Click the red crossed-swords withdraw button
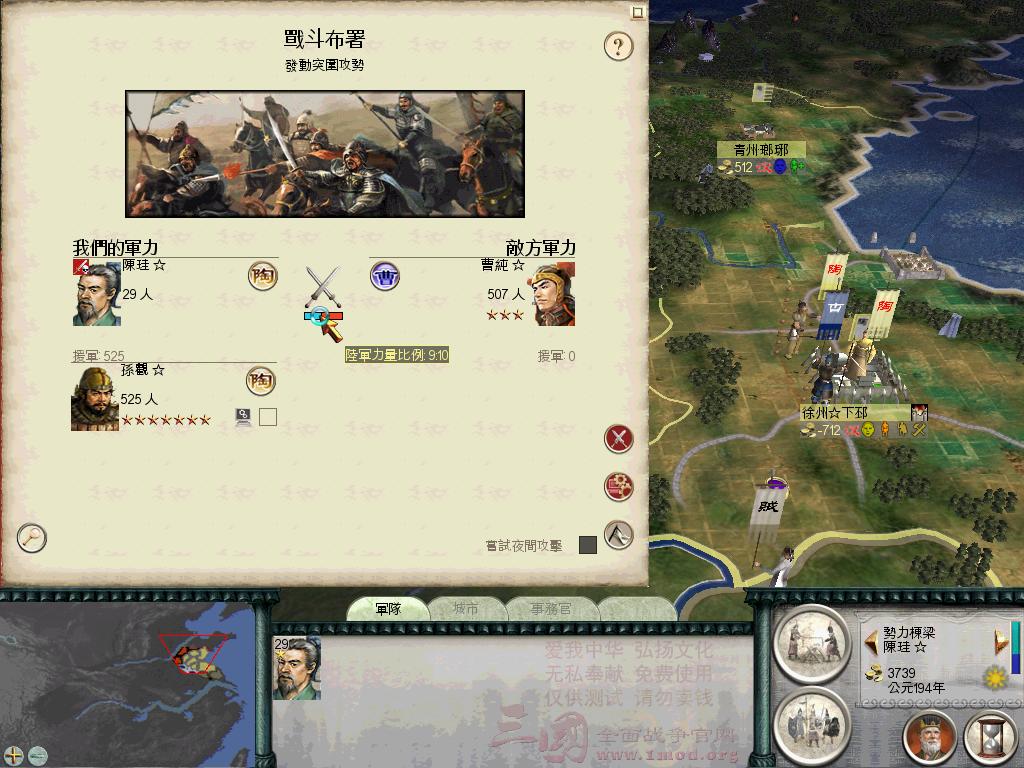 (x=618, y=439)
